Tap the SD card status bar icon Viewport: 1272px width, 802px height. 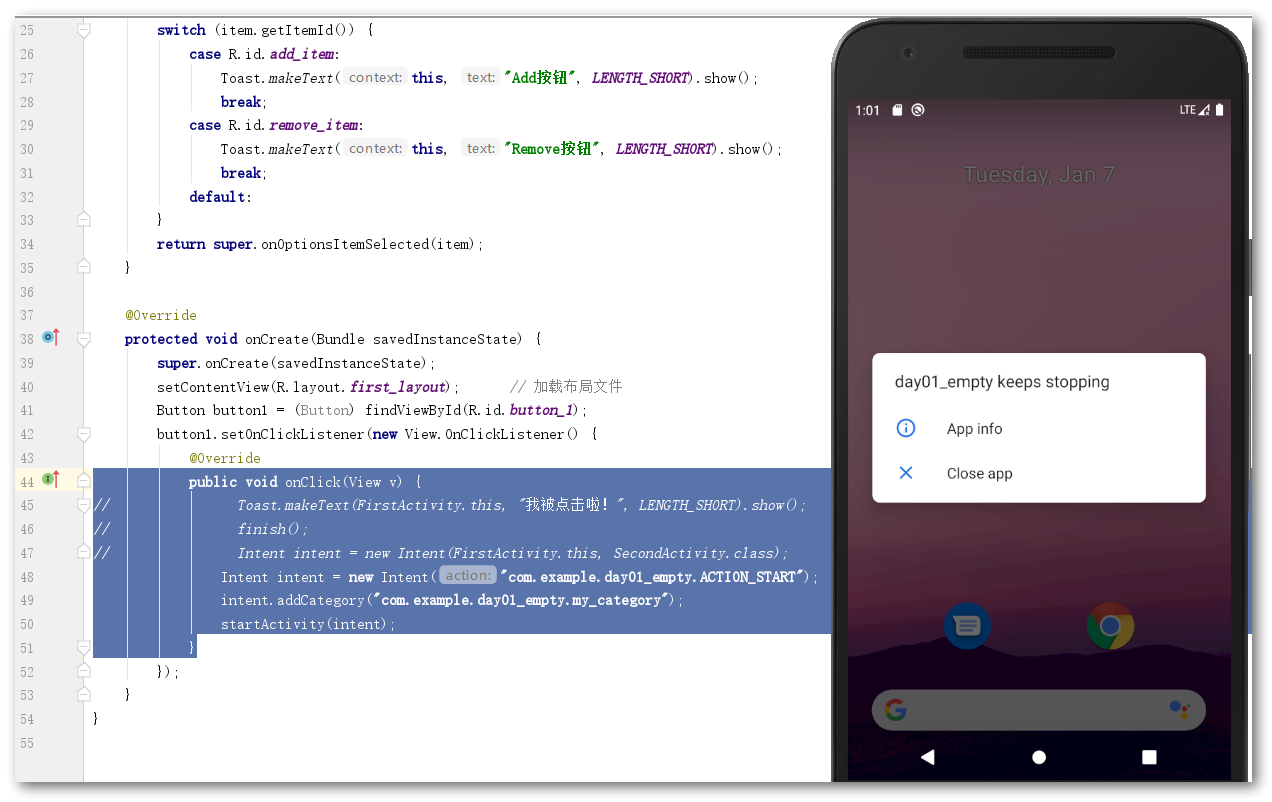point(898,110)
